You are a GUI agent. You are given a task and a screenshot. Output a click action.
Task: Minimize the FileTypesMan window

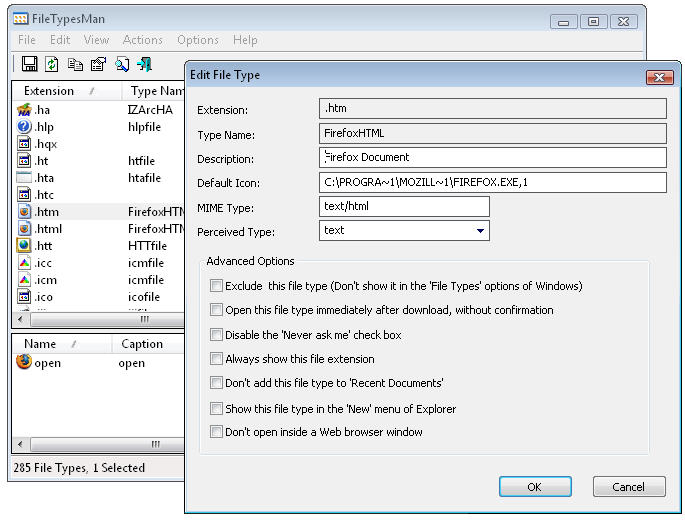tap(564, 22)
